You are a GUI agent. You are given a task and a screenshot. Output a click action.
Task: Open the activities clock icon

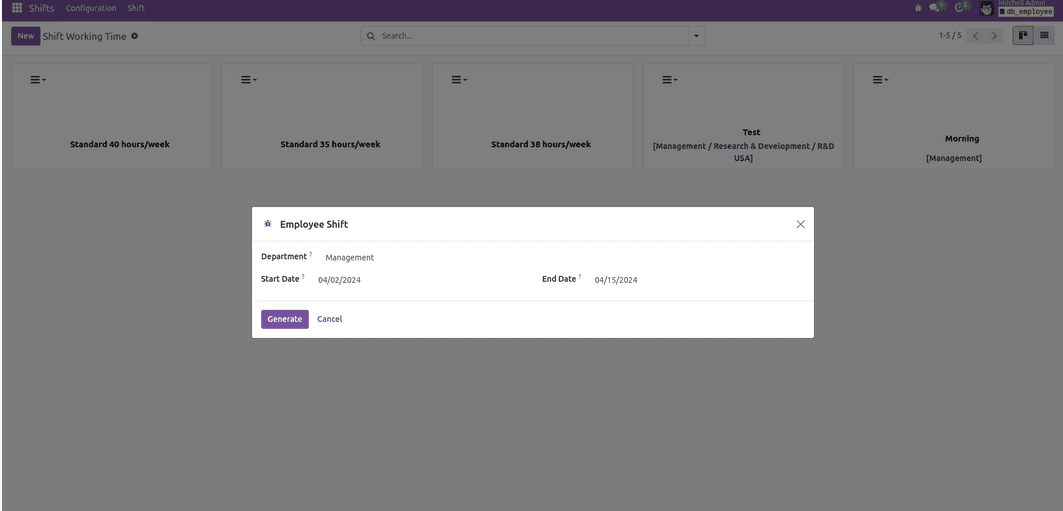point(961,7)
